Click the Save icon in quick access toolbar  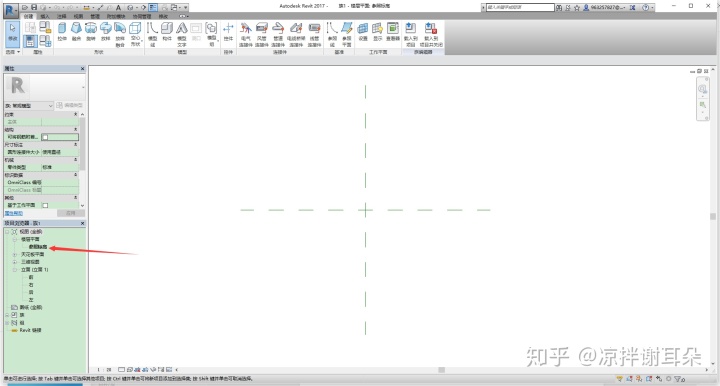tap(34, 7)
